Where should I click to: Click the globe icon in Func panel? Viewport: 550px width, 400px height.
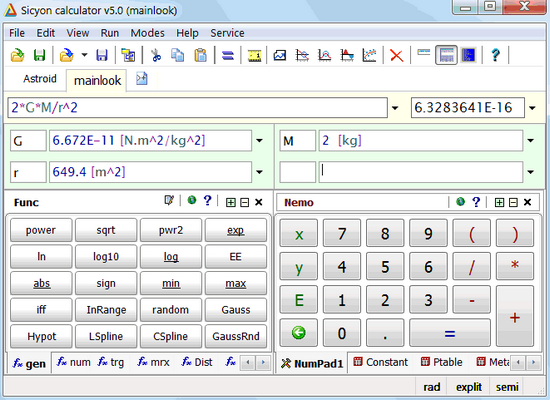coord(192,200)
